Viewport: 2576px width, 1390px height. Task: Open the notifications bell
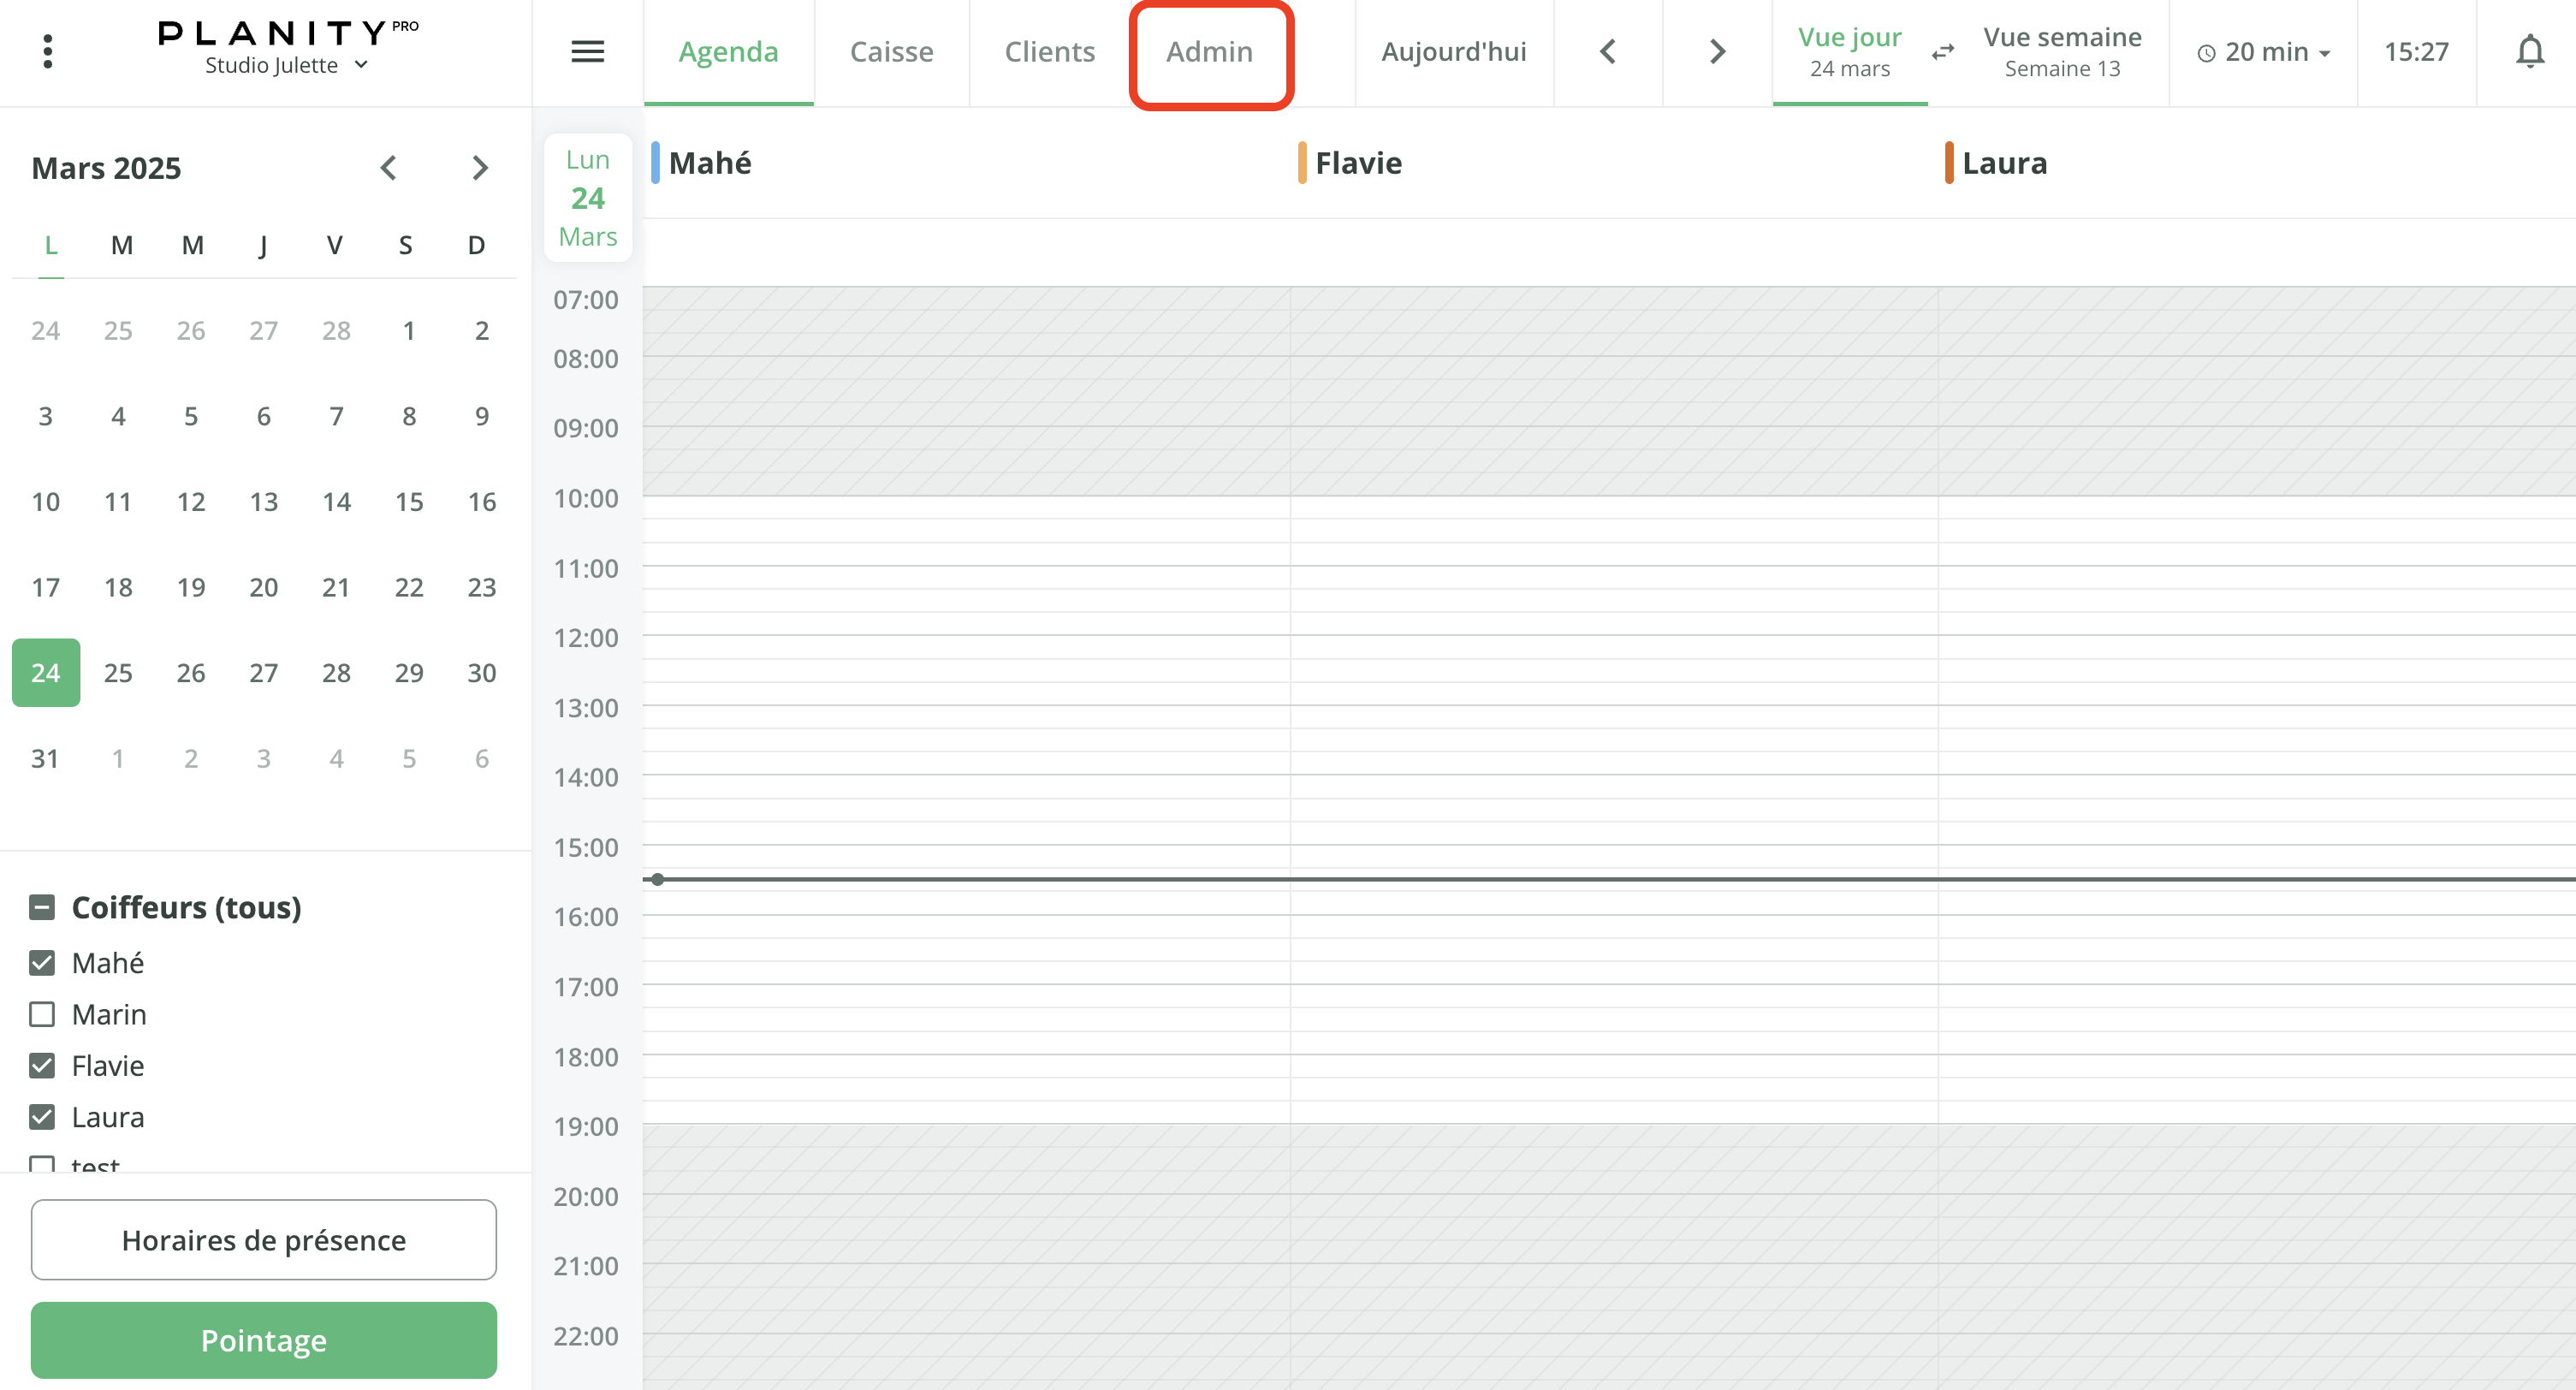2530,51
